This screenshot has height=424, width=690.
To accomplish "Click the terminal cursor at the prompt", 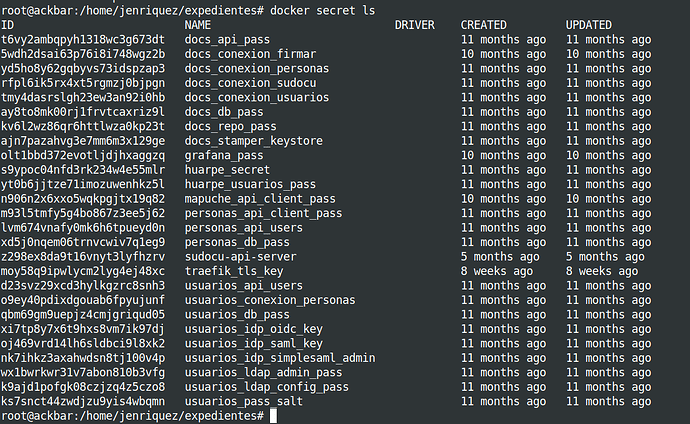I will click(273, 416).
